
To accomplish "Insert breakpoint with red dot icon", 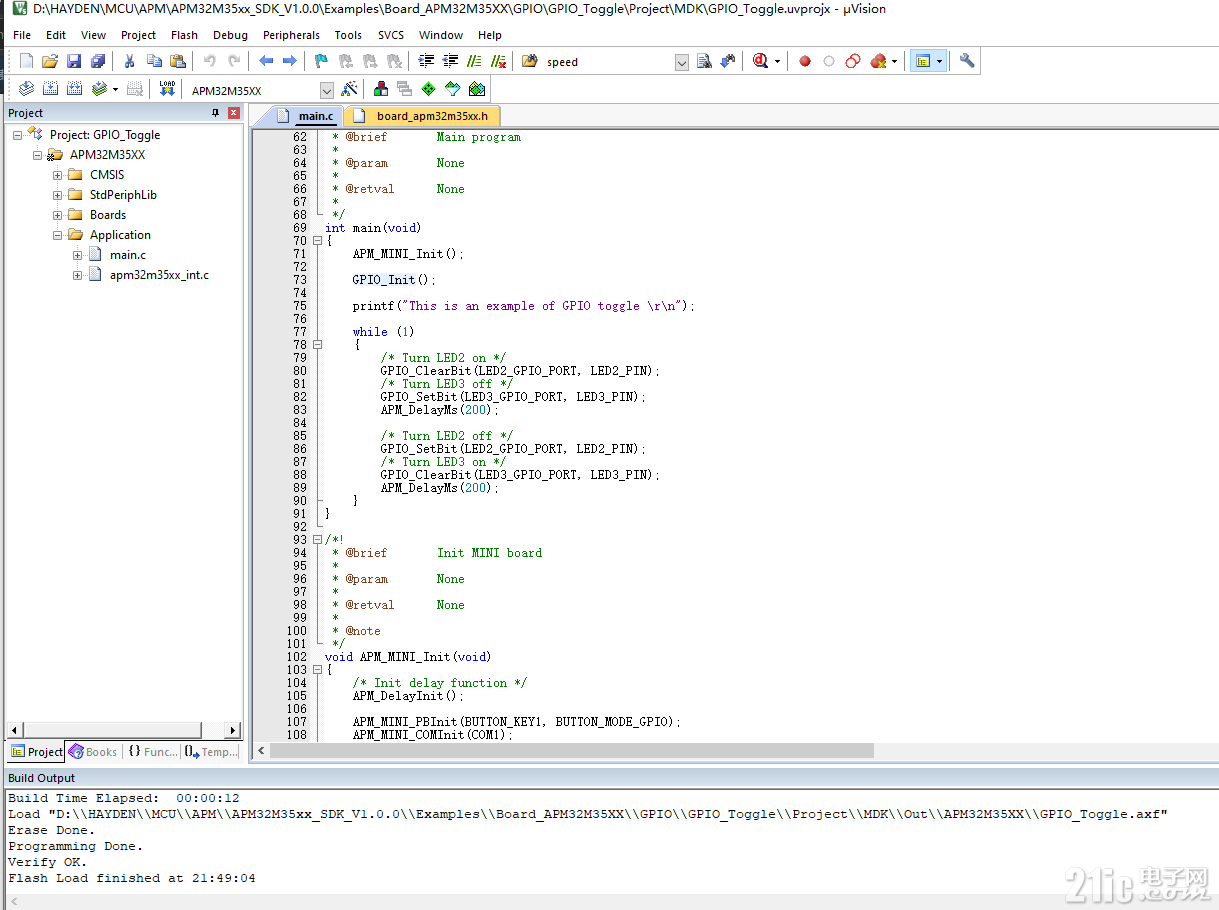I will 805,61.
